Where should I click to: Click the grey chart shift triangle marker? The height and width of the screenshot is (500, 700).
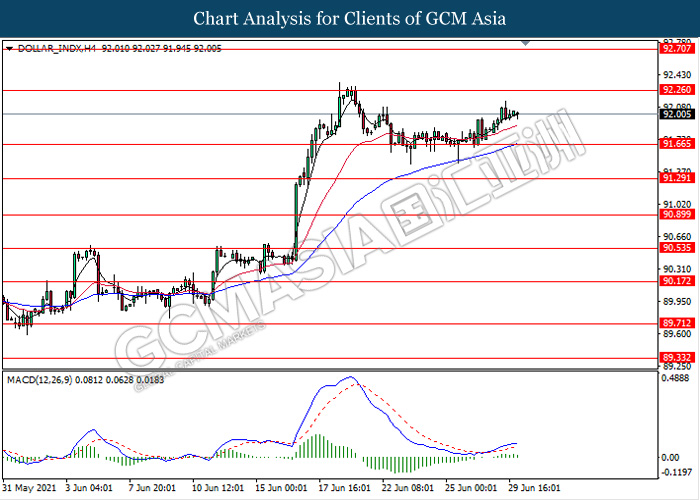pyautogui.click(x=525, y=43)
